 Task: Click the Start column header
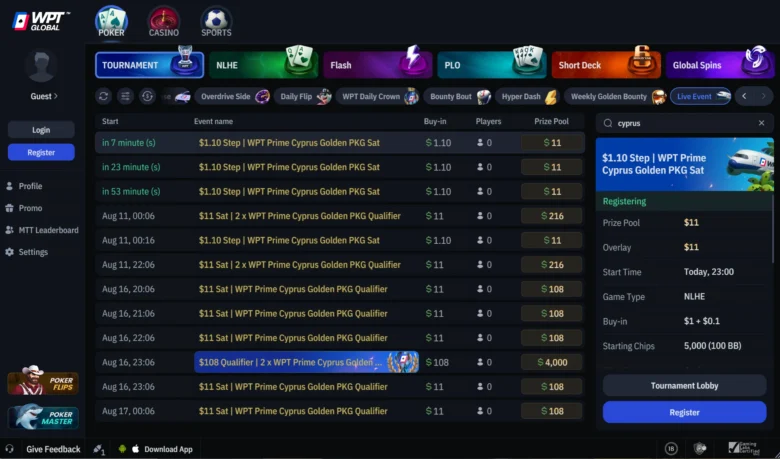(x=110, y=121)
